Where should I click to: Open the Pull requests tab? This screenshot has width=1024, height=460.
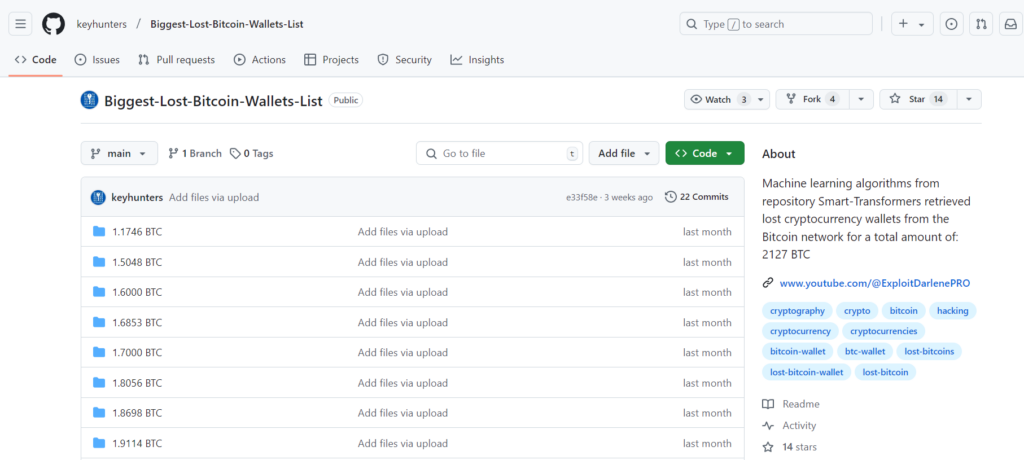(176, 59)
